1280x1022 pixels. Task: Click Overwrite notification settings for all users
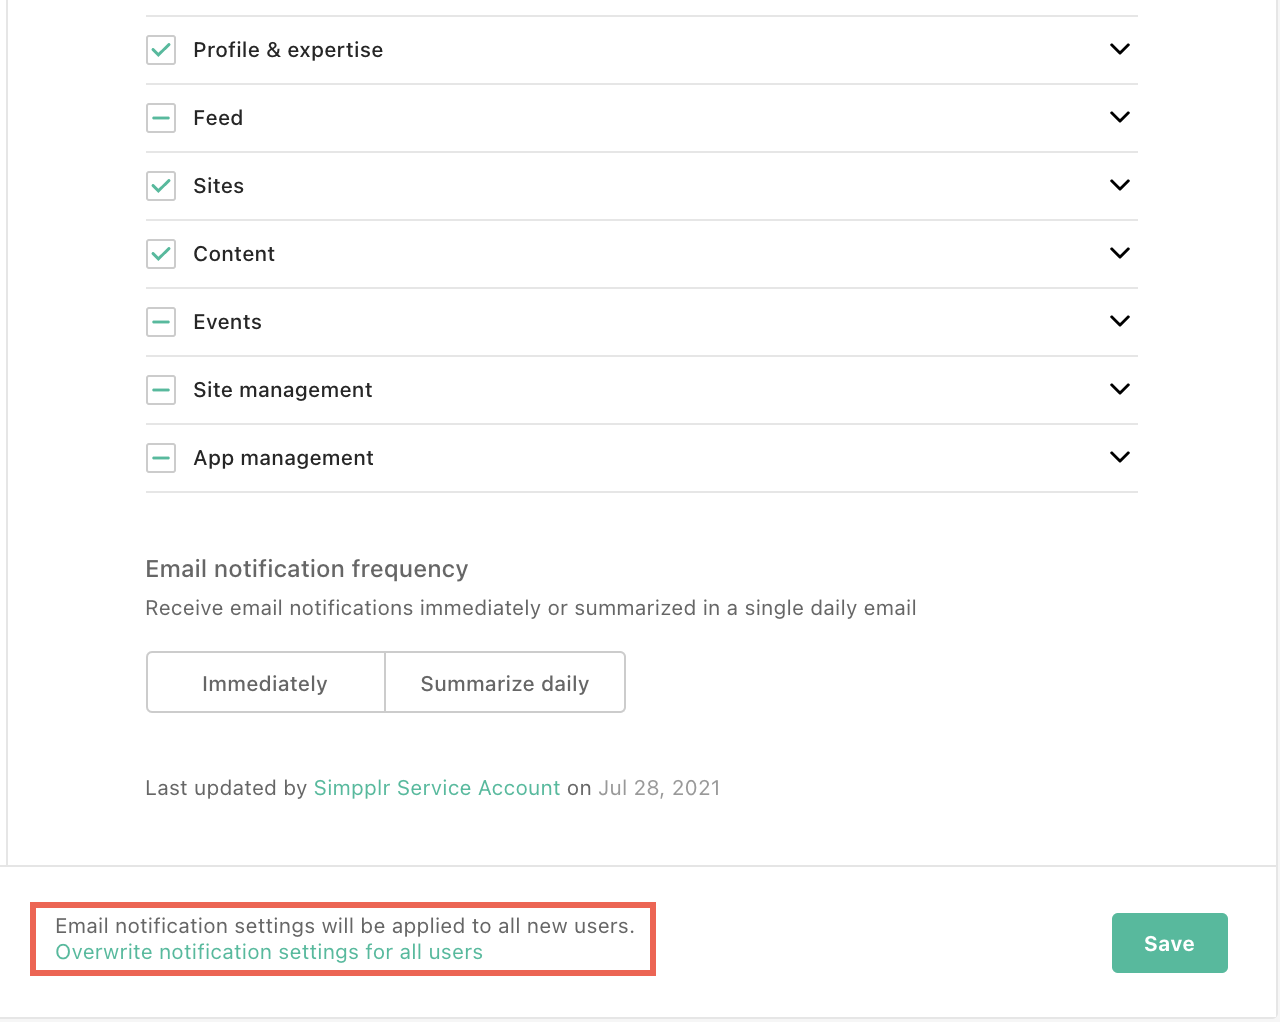coord(269,952)
